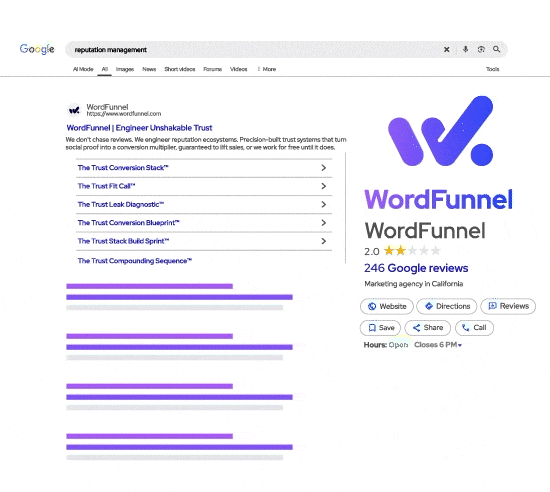The height and width of the screenshot is (492, 550).
Task: Open the Short videos tab
Action: point(180,69)
